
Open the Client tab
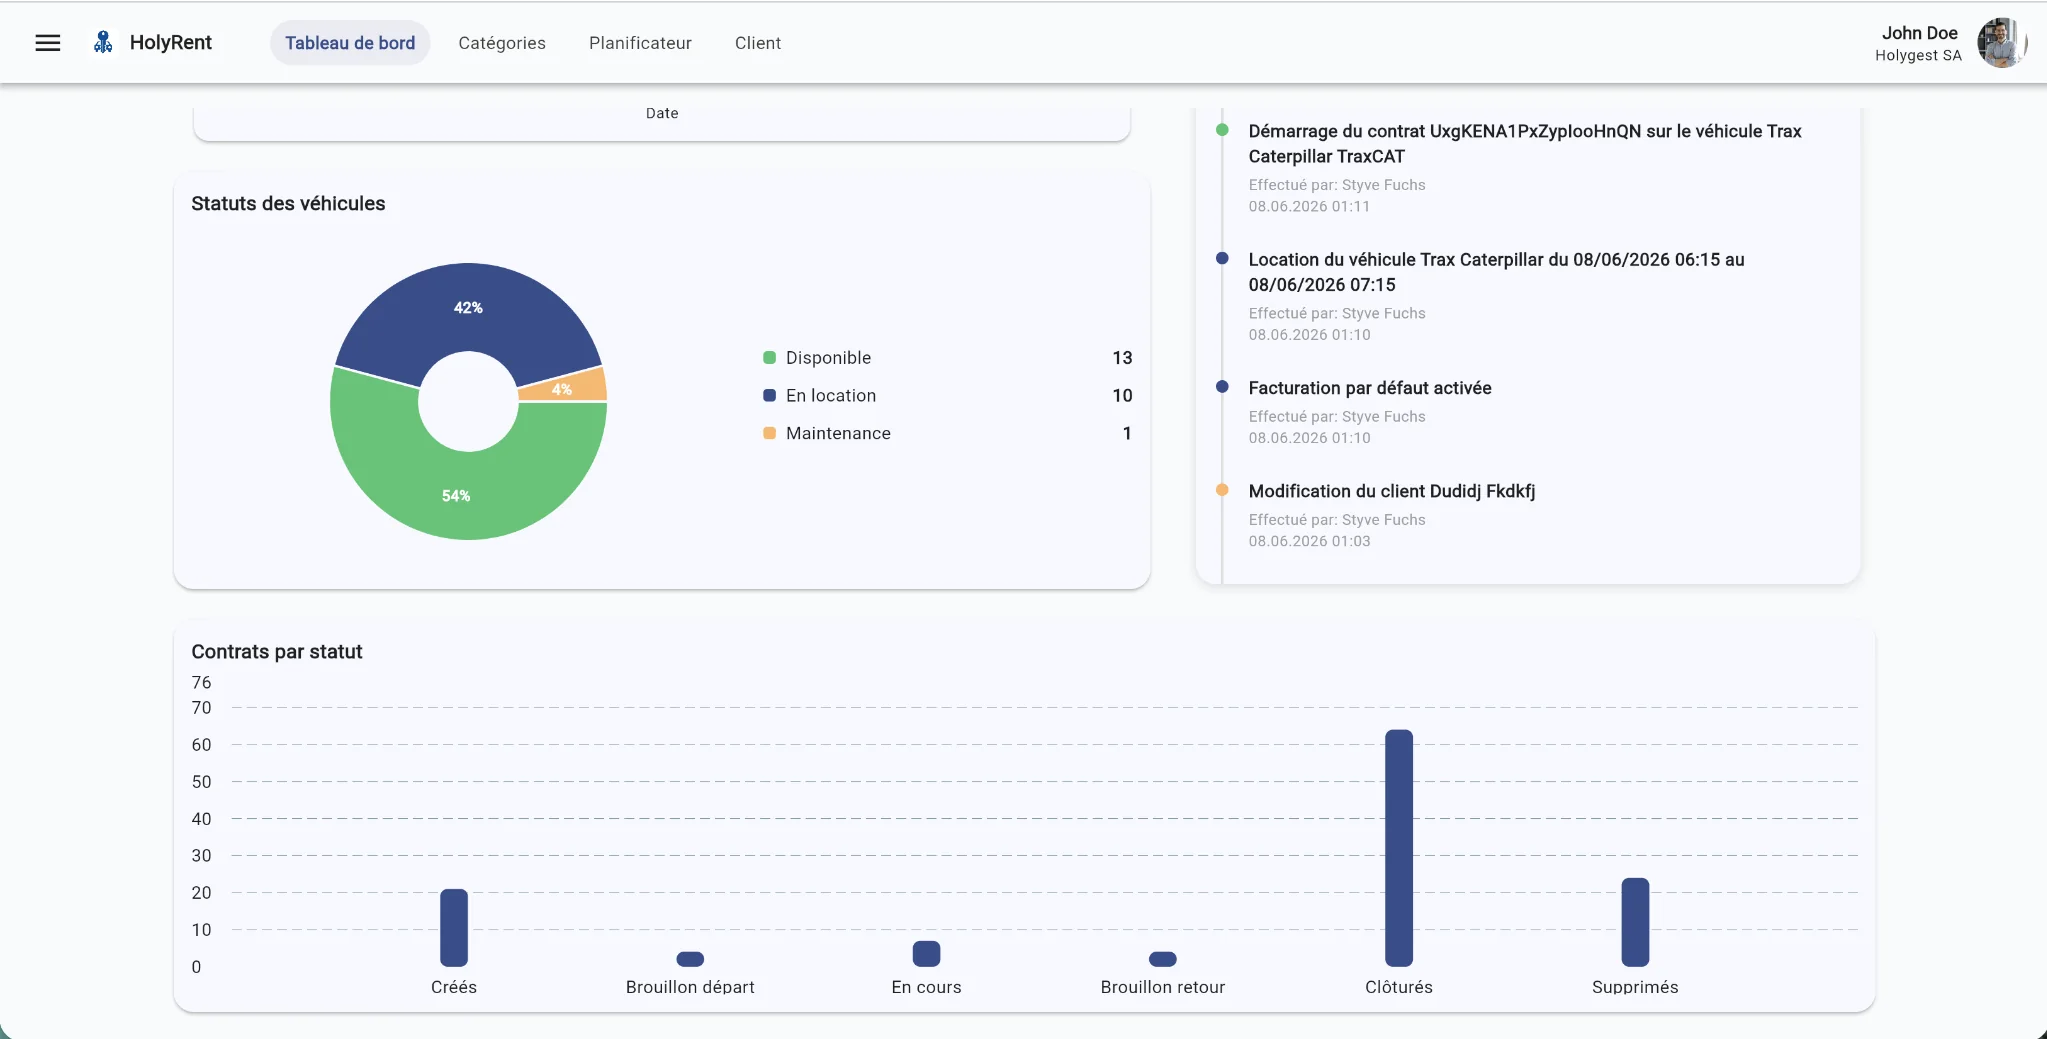(x=758, y=43)
